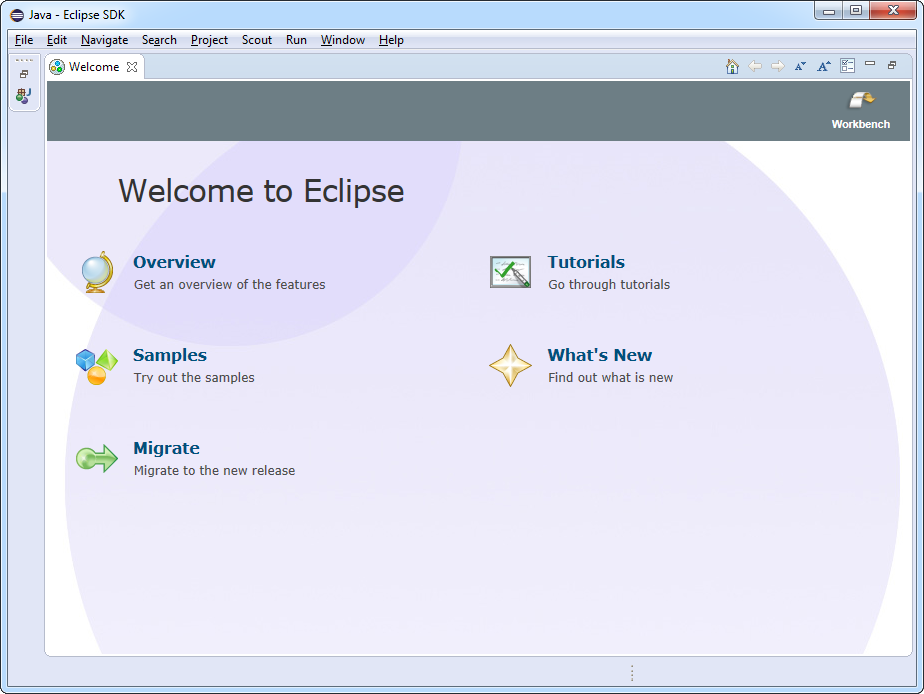
Task: Click the 'Welcome to Eclipse' heading
Action: point(262,191)
